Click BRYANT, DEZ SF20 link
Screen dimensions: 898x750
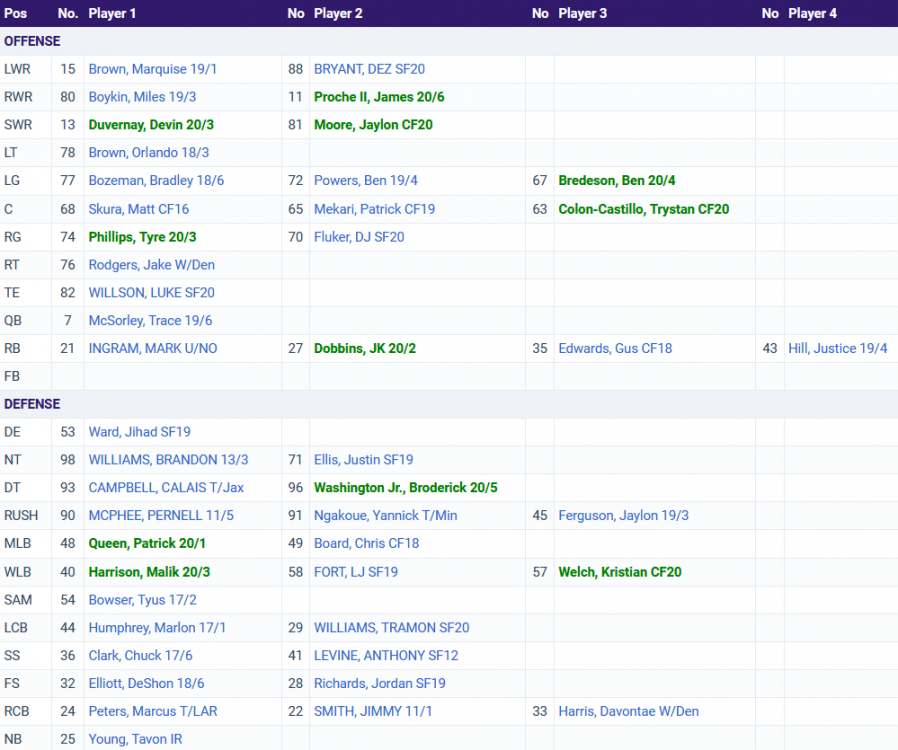point(369,69)
